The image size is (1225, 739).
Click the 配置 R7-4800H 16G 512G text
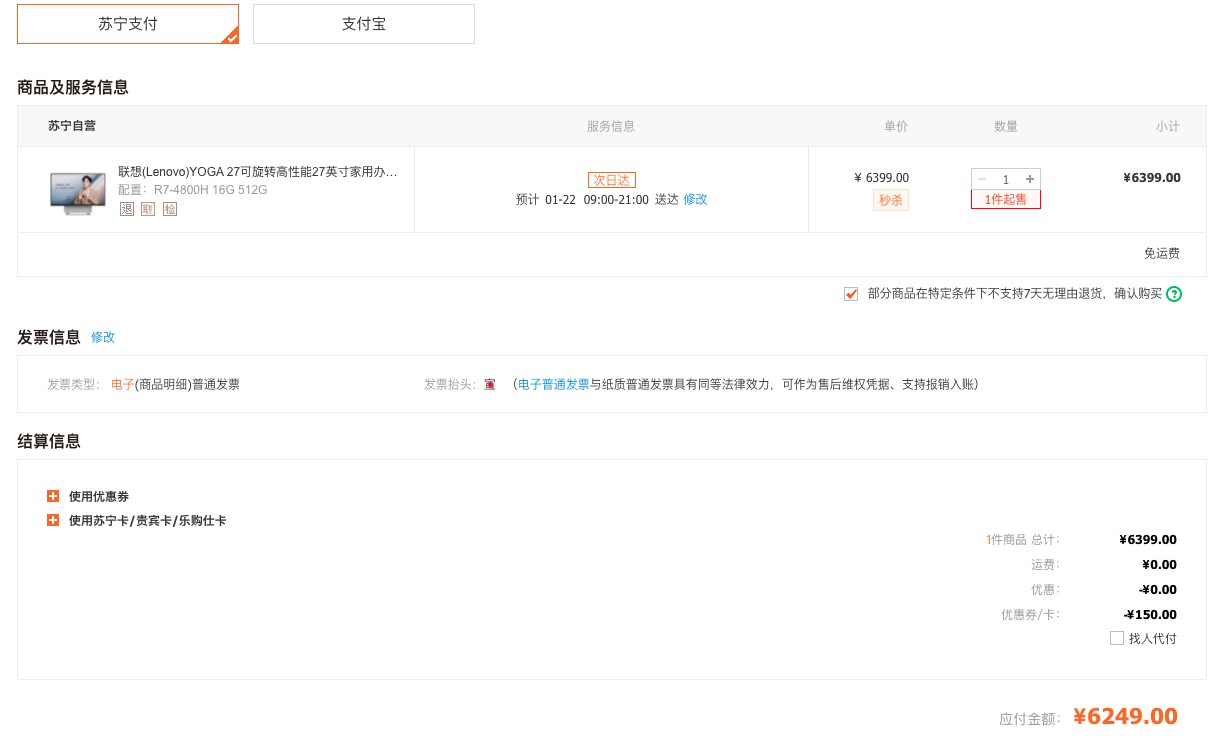[x=193, y=190]
